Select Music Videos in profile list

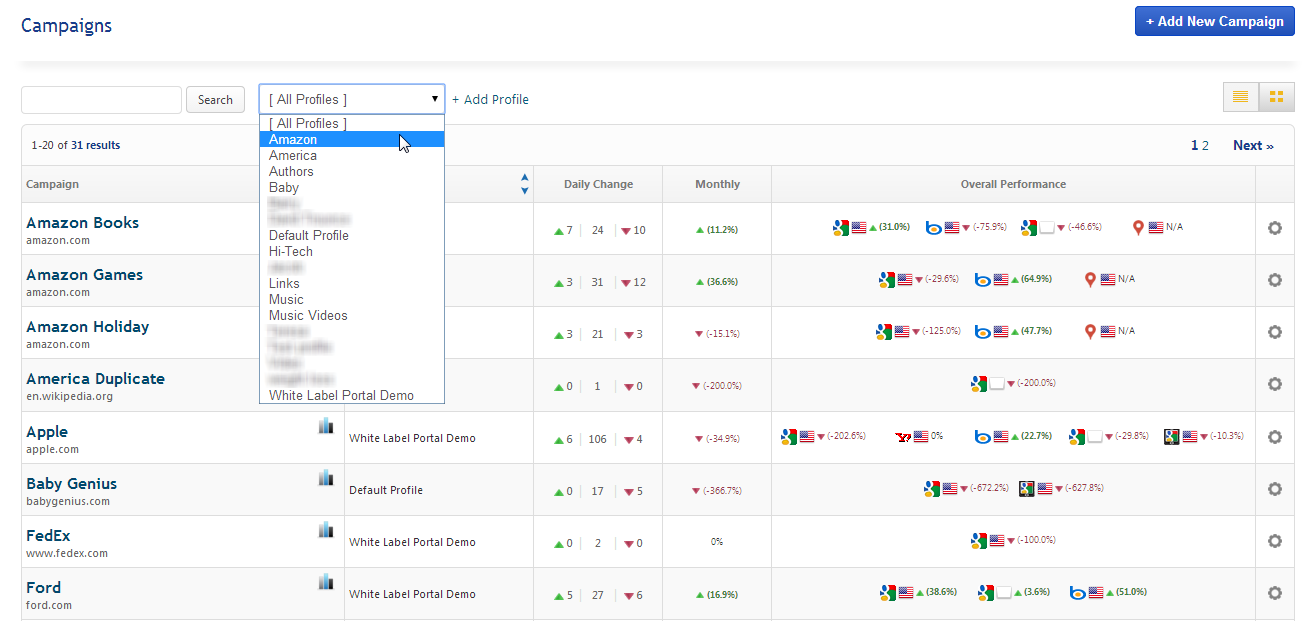308,316
